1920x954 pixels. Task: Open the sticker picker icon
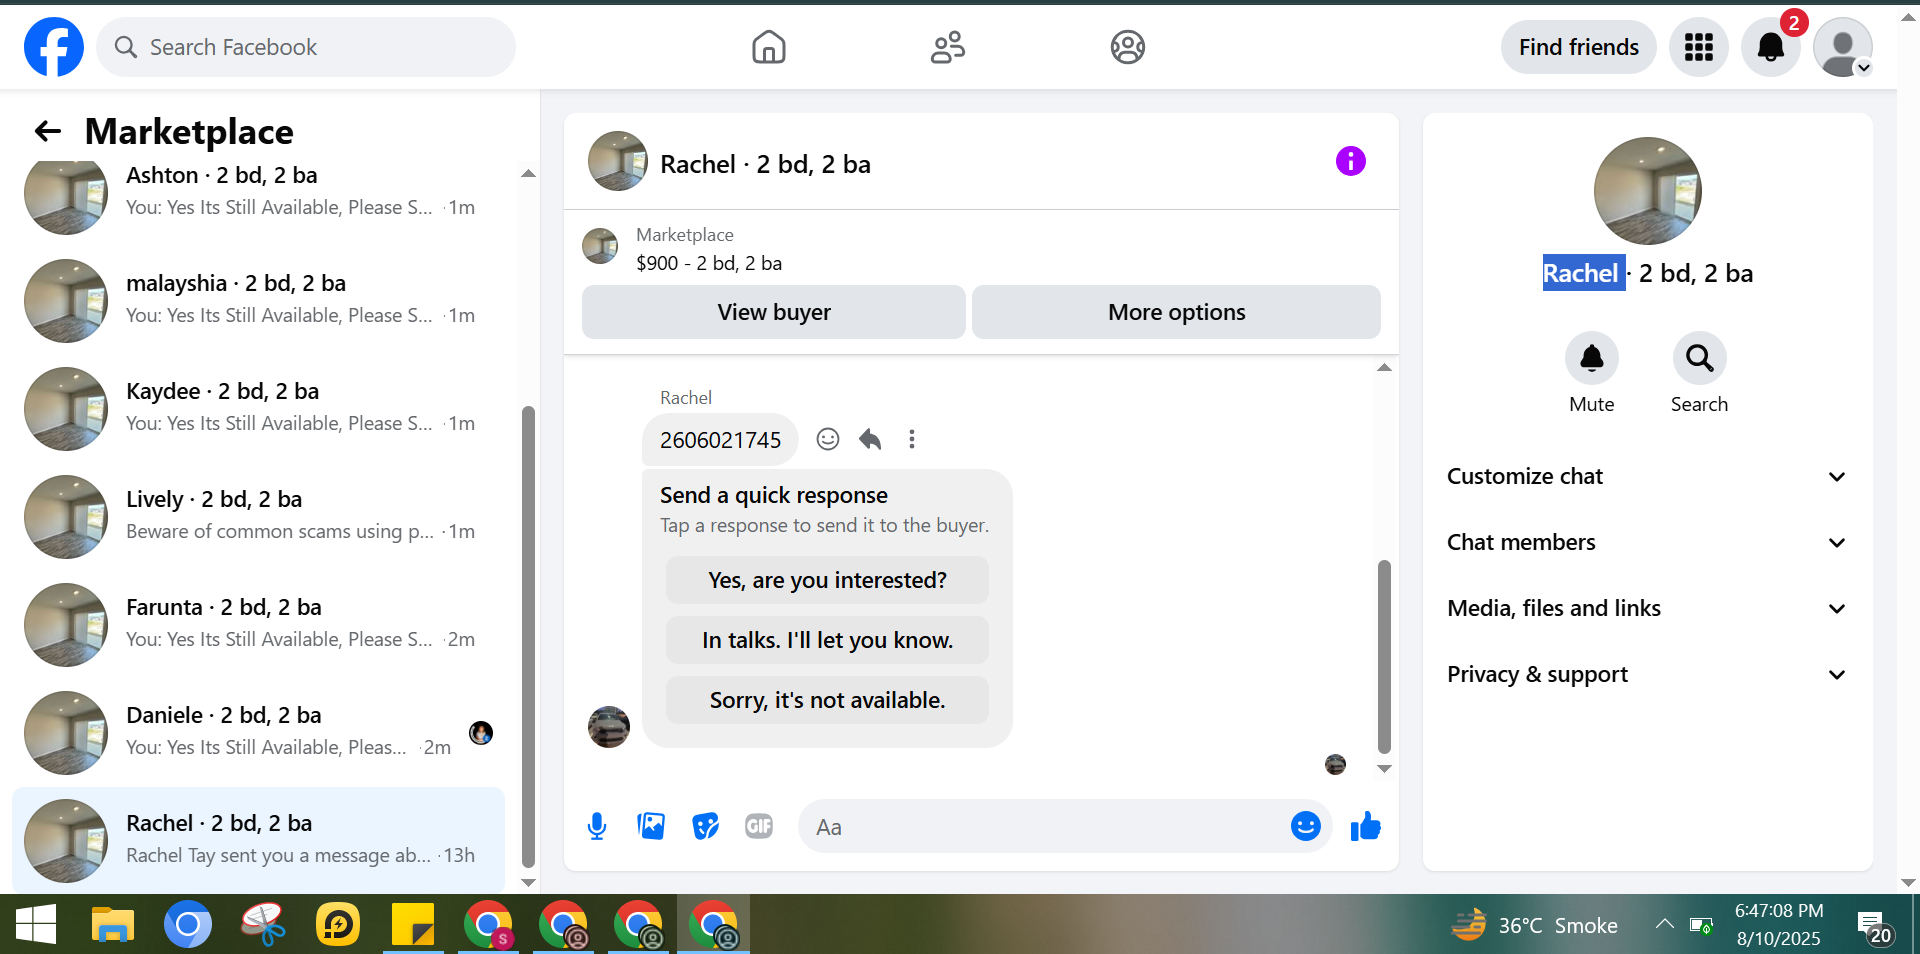click(705, 826)
